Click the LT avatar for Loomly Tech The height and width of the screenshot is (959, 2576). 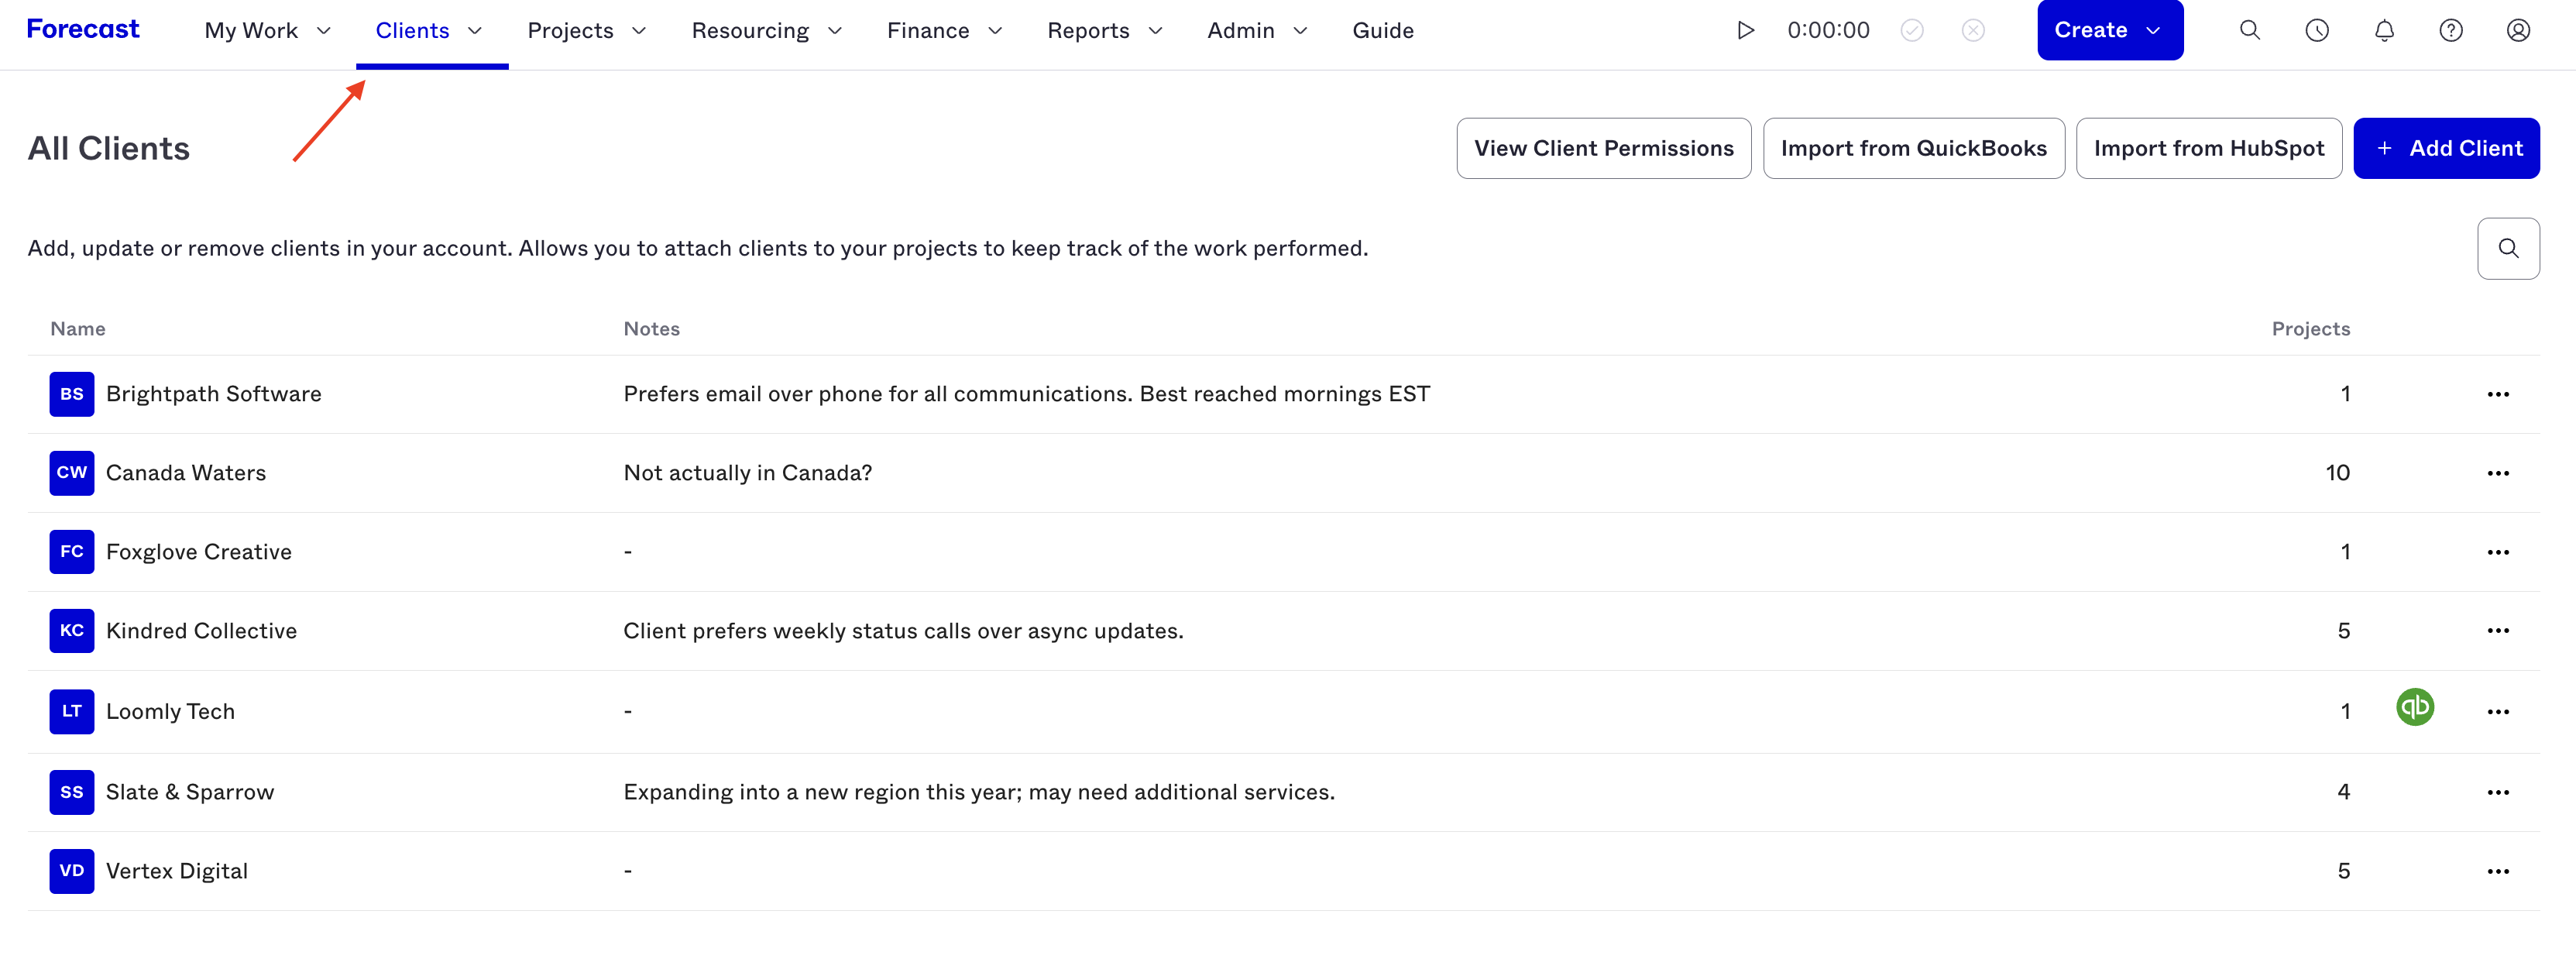coord(72,711)
